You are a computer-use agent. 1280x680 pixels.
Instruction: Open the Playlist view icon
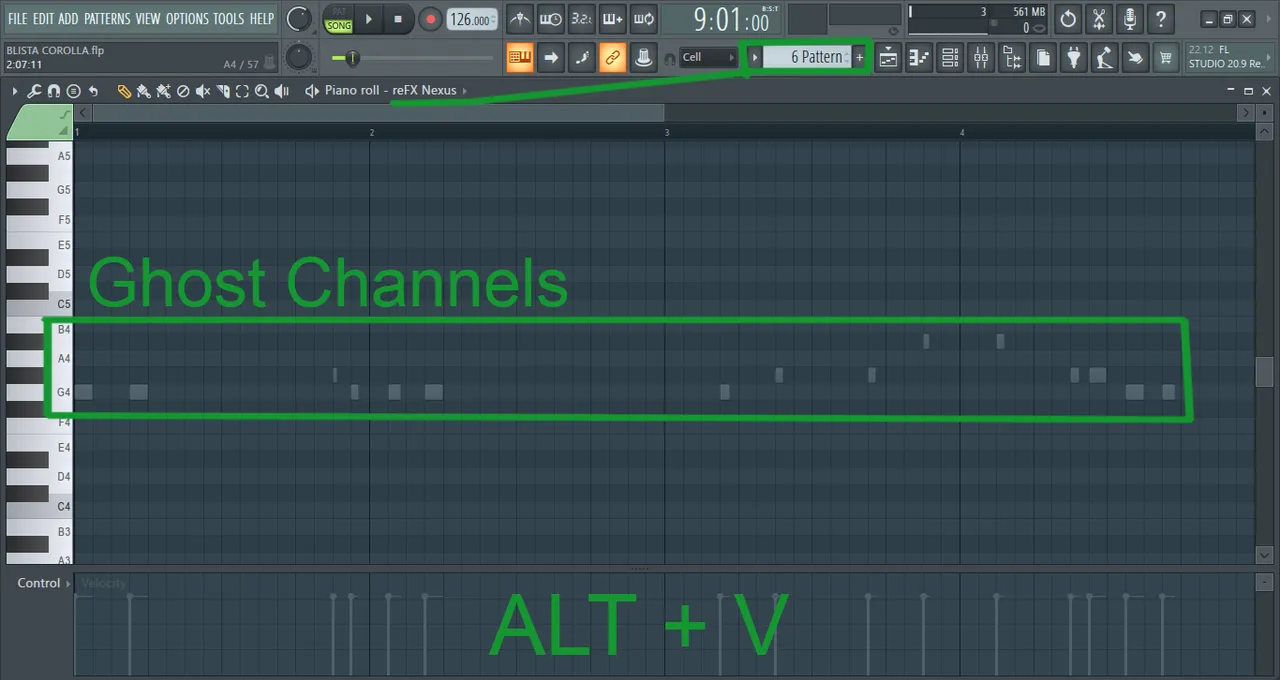pyautogui.click(x=888, y=58)
